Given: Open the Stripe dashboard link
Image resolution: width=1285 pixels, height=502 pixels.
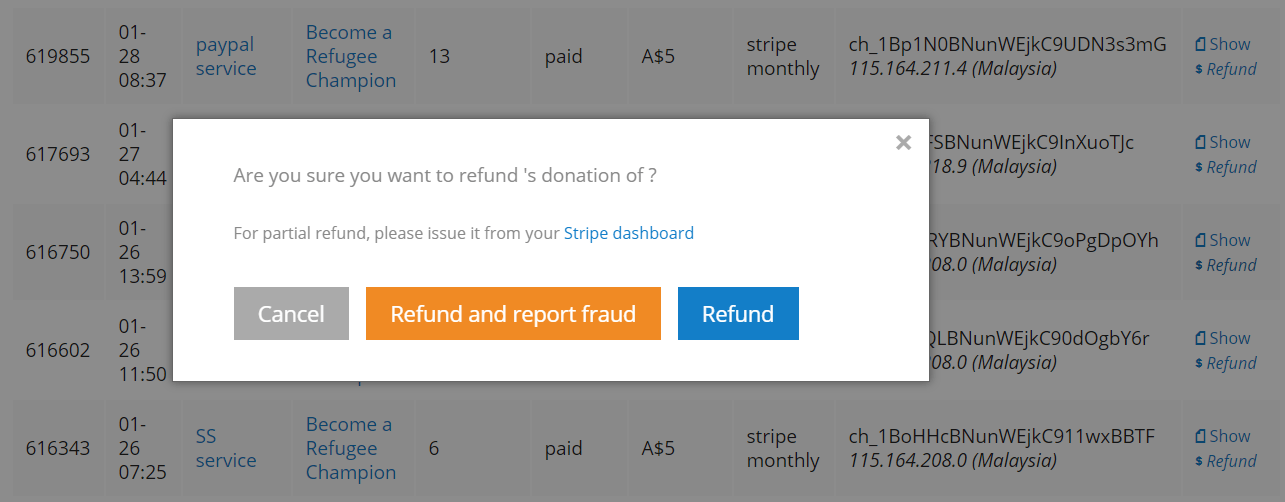Looking at the screenshot, I should 629,233.
